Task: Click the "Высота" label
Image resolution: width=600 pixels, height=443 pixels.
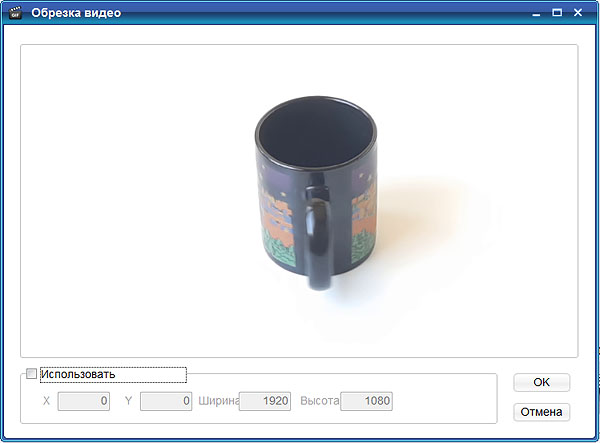Action: tap(320, 401)
